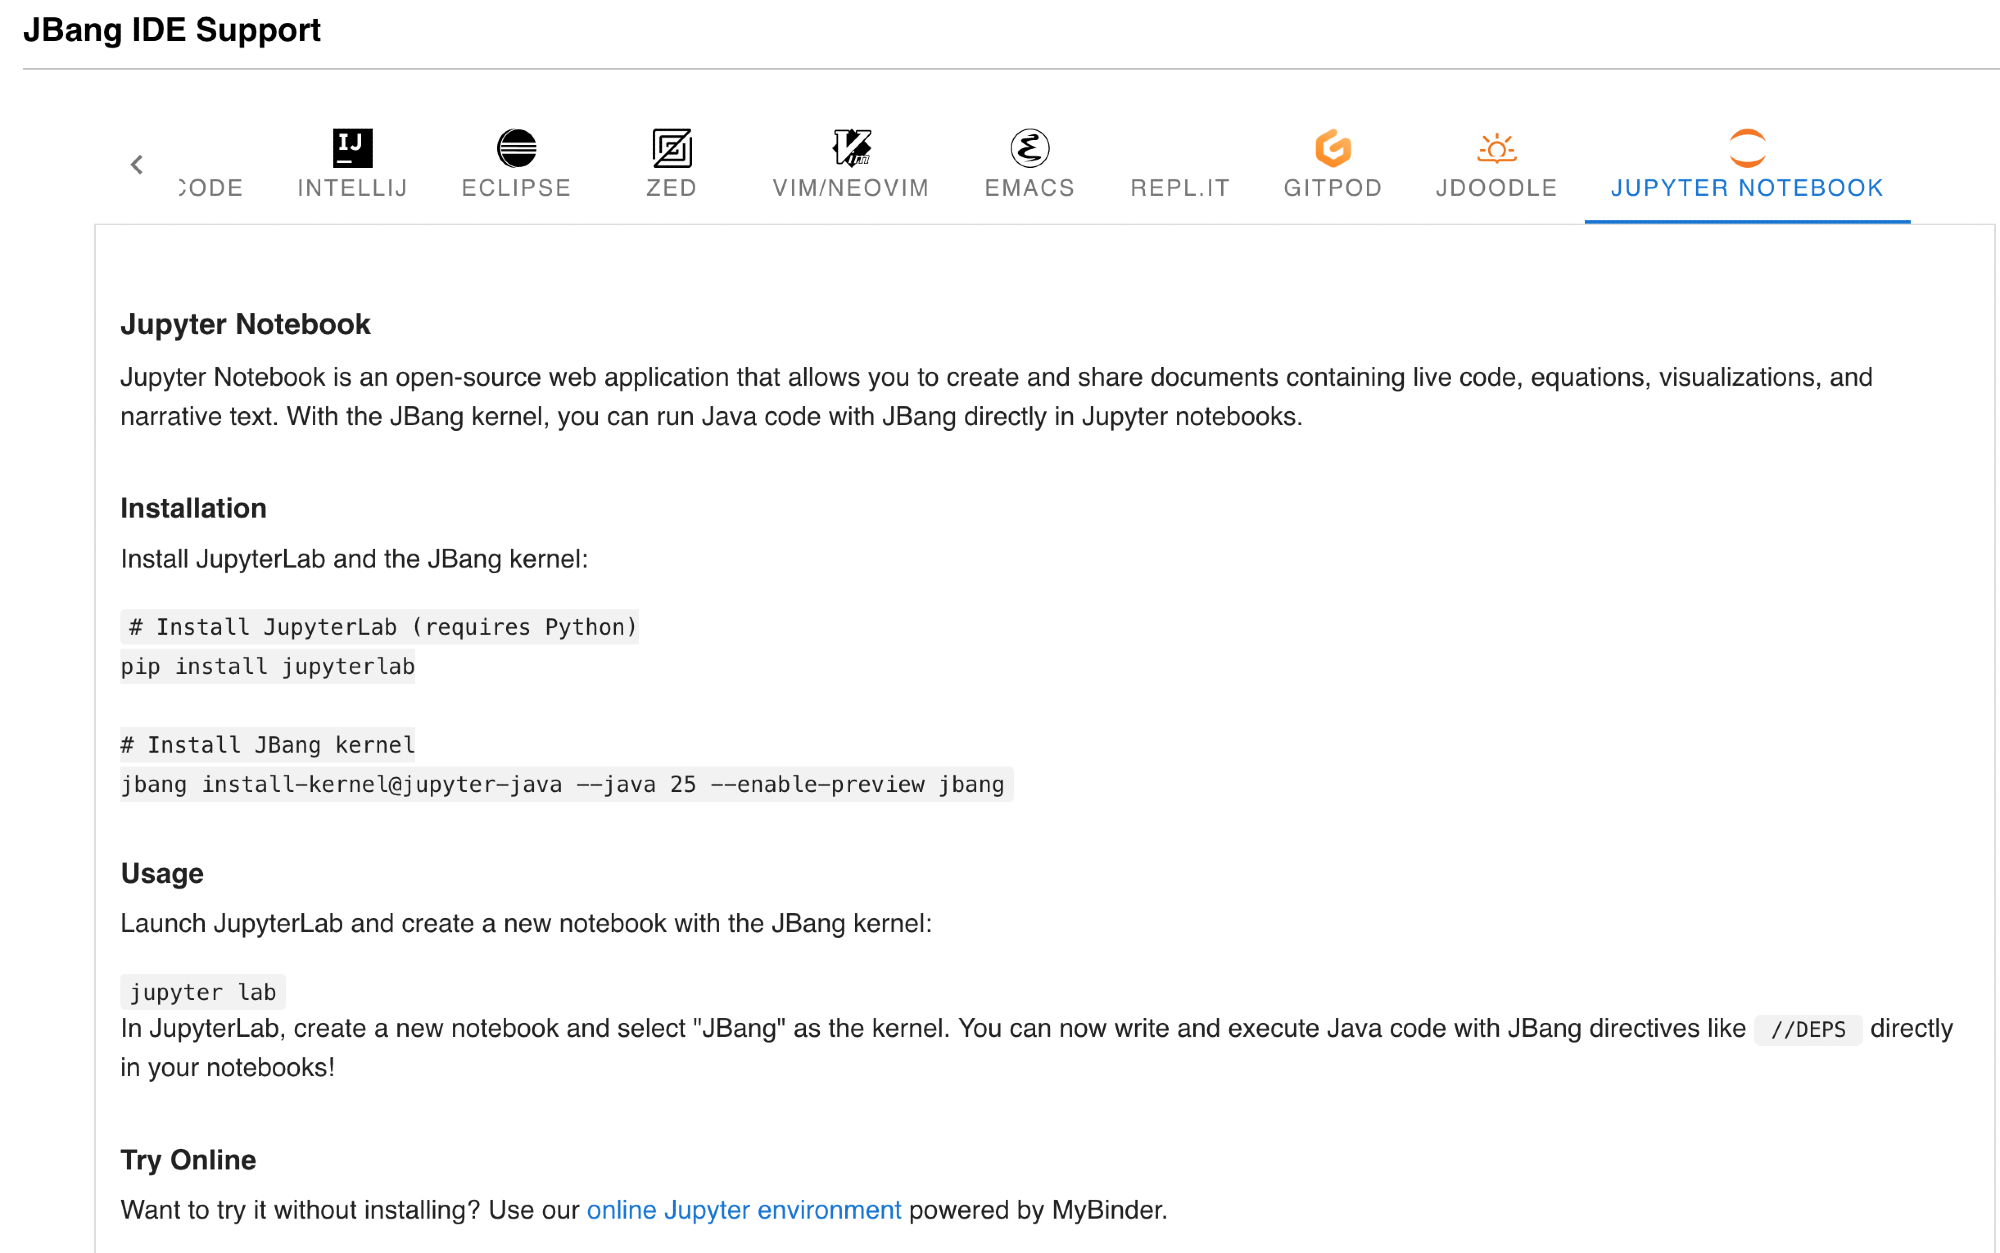Click the Gitpod orange logo icon

(1332, 148)
